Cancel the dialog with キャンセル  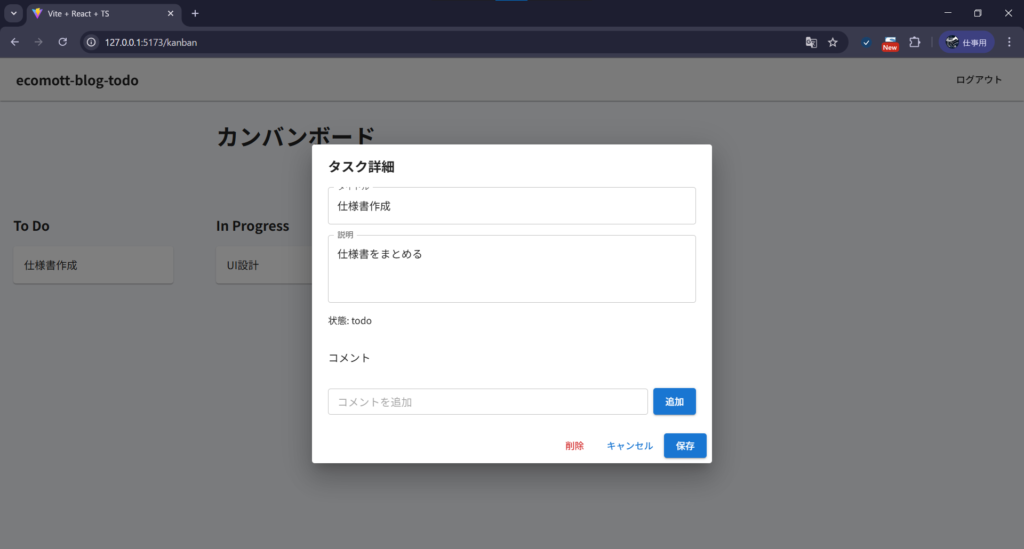click(x=630, y=445)
